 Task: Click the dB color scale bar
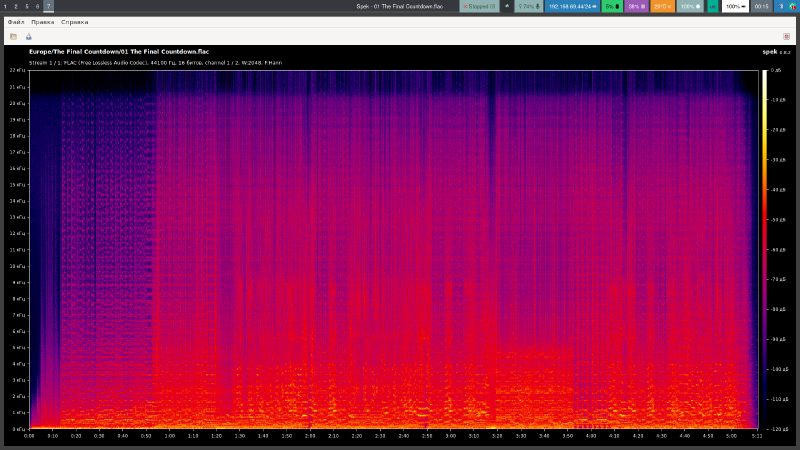[x=764, y=250]
